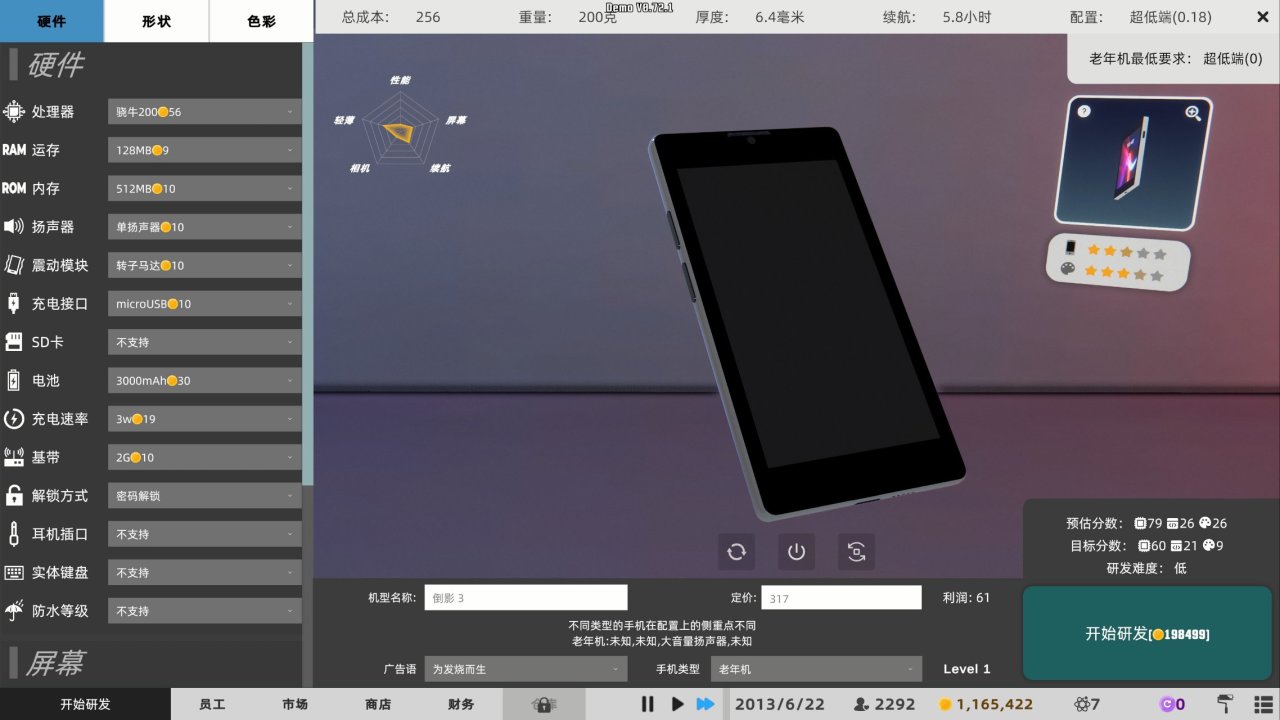The width and height of the screenshot is (1280, 720).
Task: Click the paint roller icon
Action: pos(1225,704)
